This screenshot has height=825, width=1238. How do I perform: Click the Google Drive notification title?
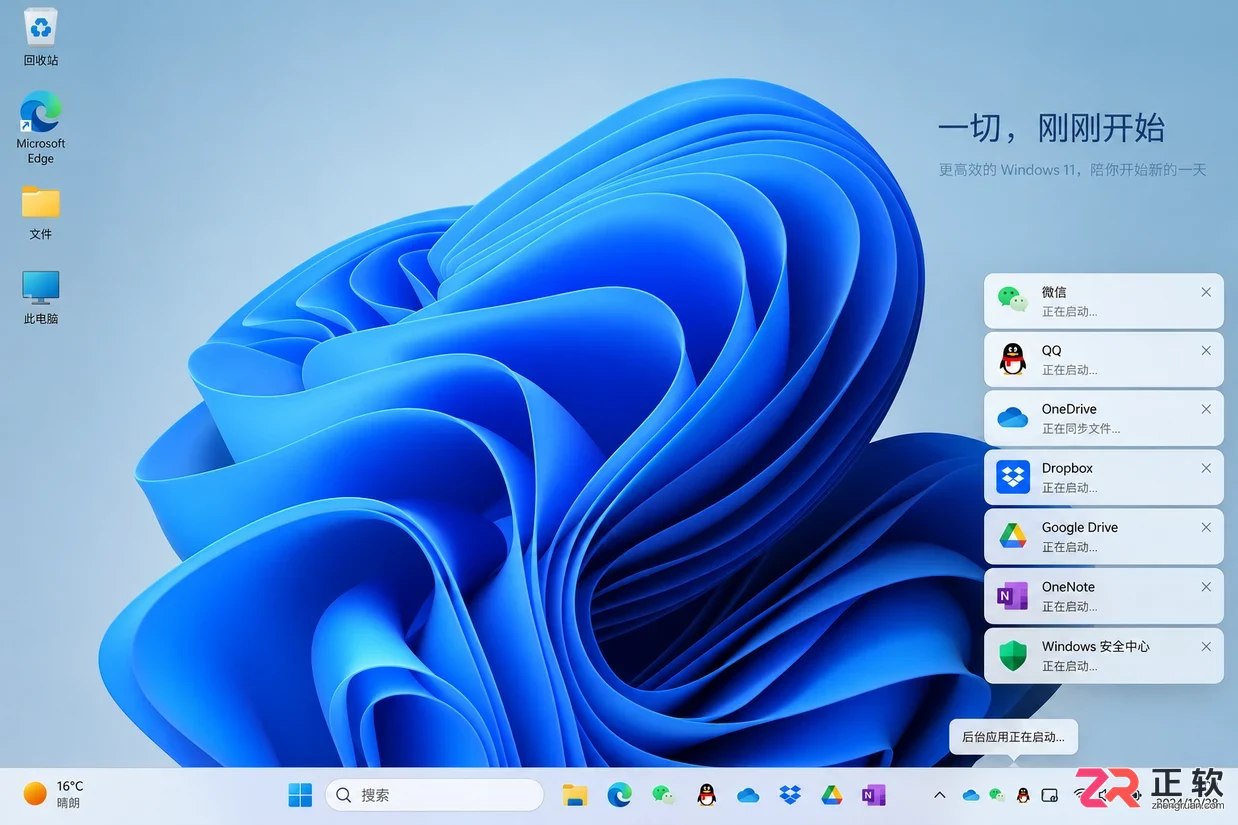[x=1080, y=527]
